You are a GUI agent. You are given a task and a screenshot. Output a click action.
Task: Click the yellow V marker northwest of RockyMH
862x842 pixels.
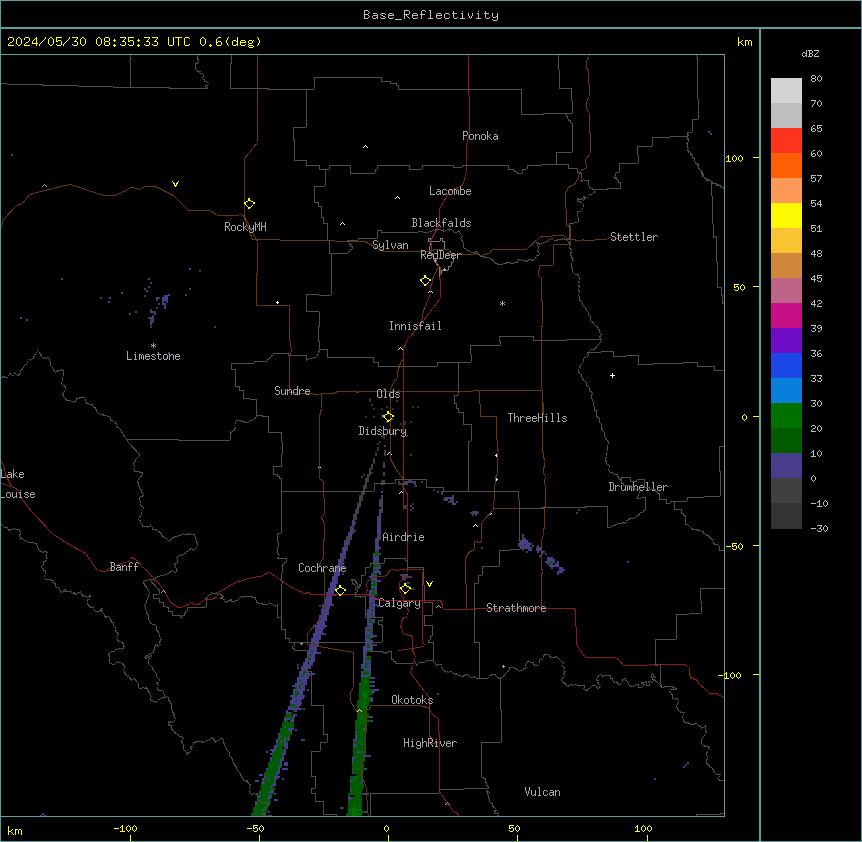[175, 184]
